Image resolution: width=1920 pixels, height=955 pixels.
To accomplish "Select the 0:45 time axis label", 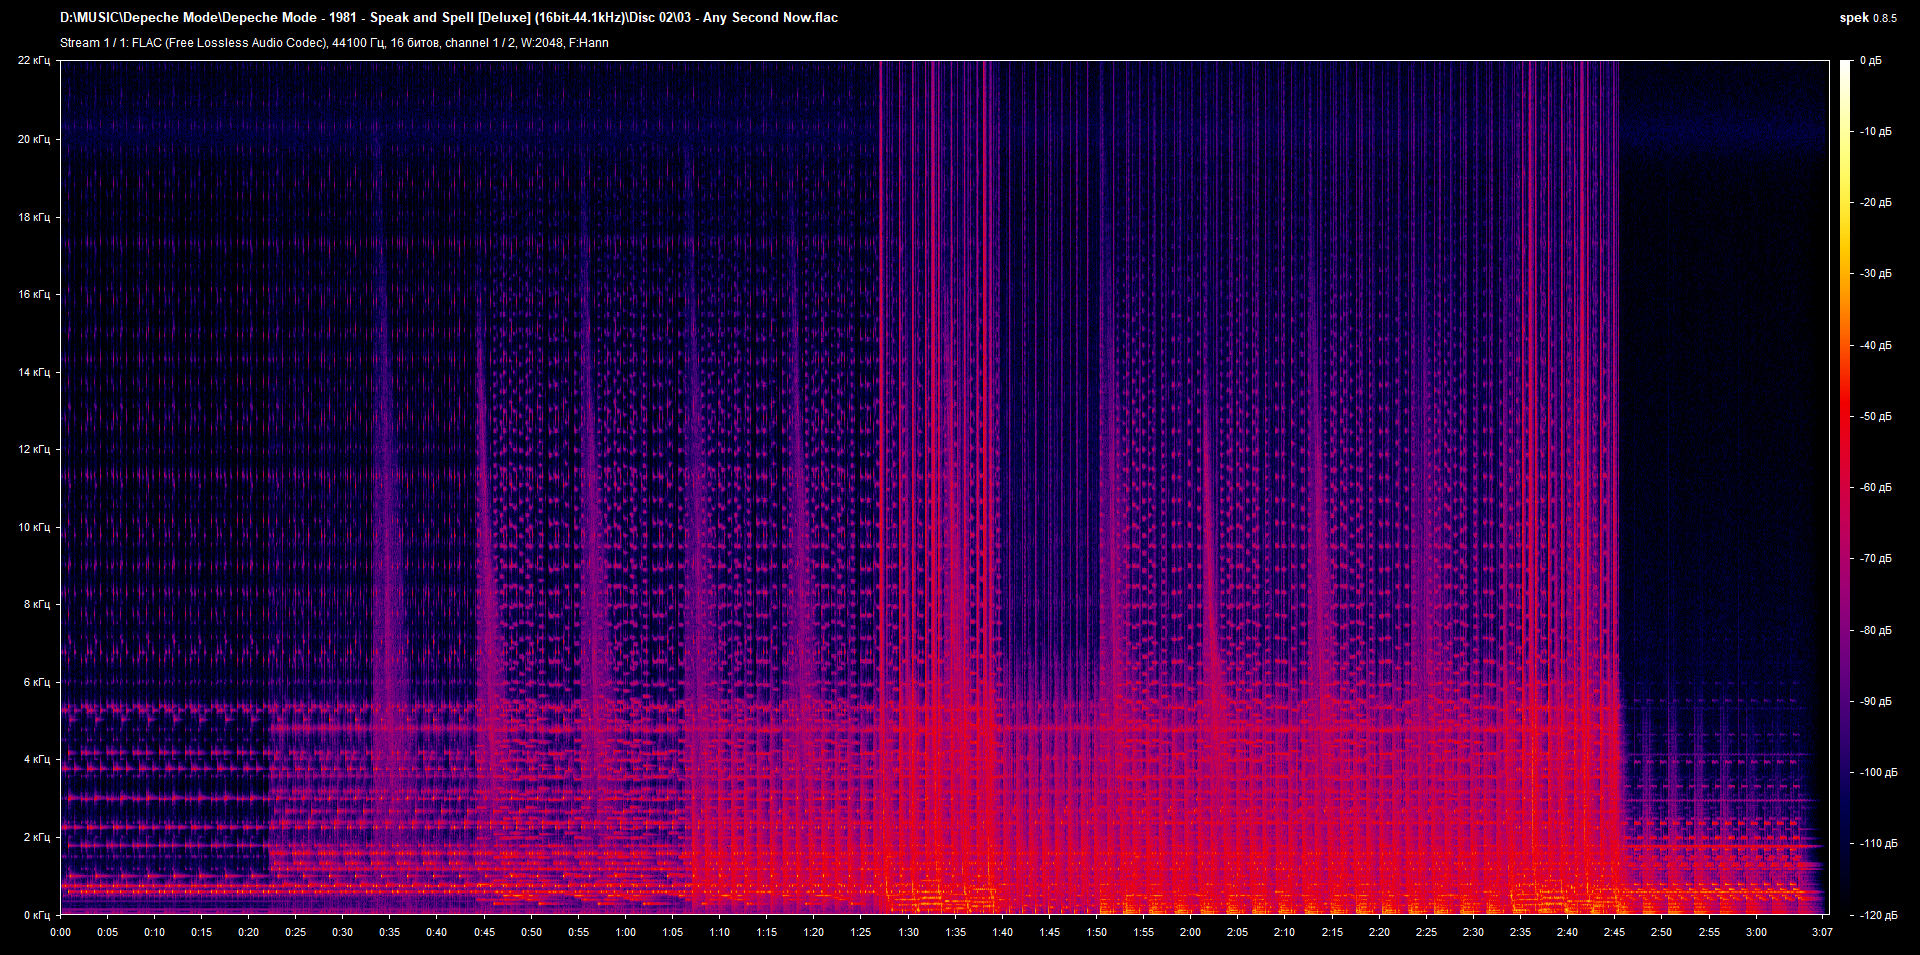I will tap(484, 932).
